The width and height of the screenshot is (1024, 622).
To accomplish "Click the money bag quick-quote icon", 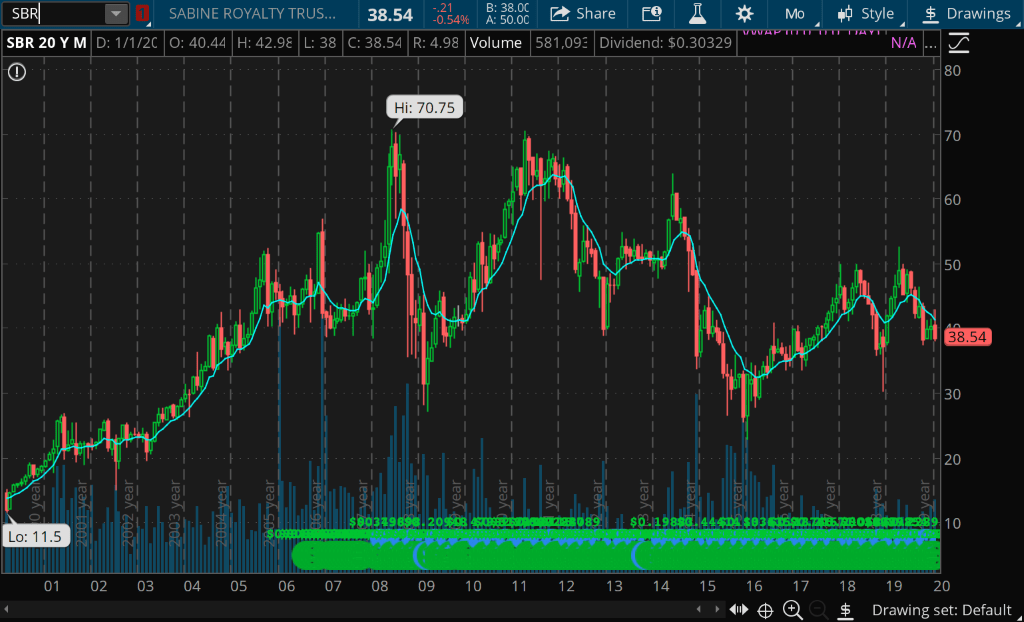I will click(651, 14).
